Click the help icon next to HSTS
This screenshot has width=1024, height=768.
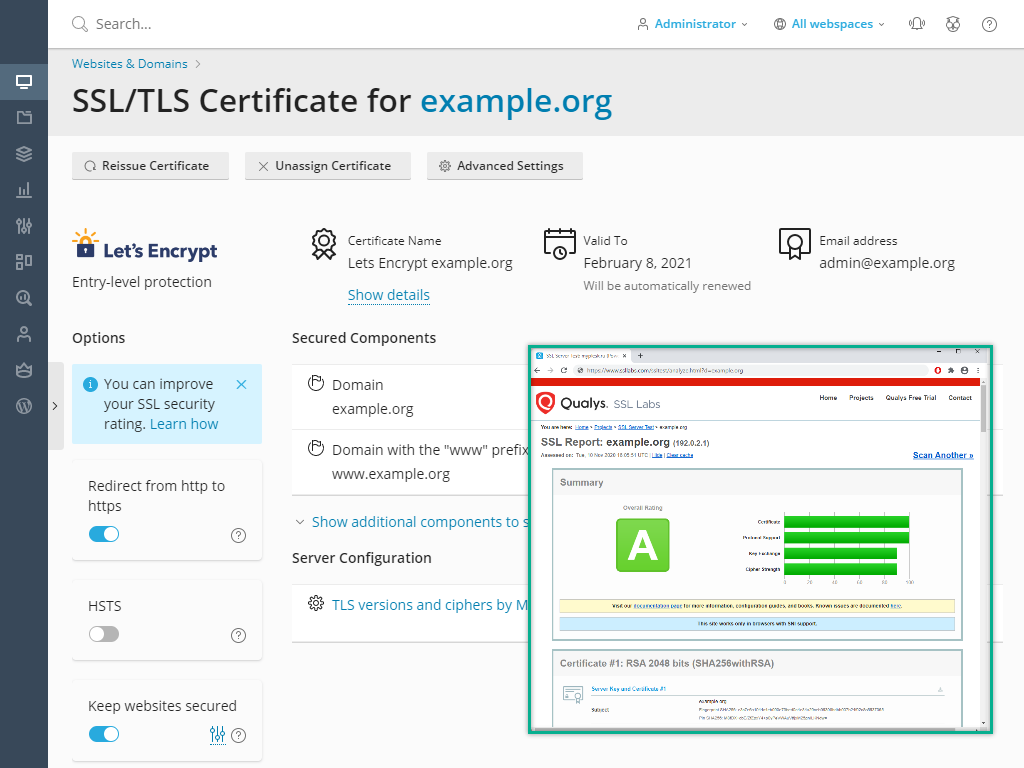(238, 635)
